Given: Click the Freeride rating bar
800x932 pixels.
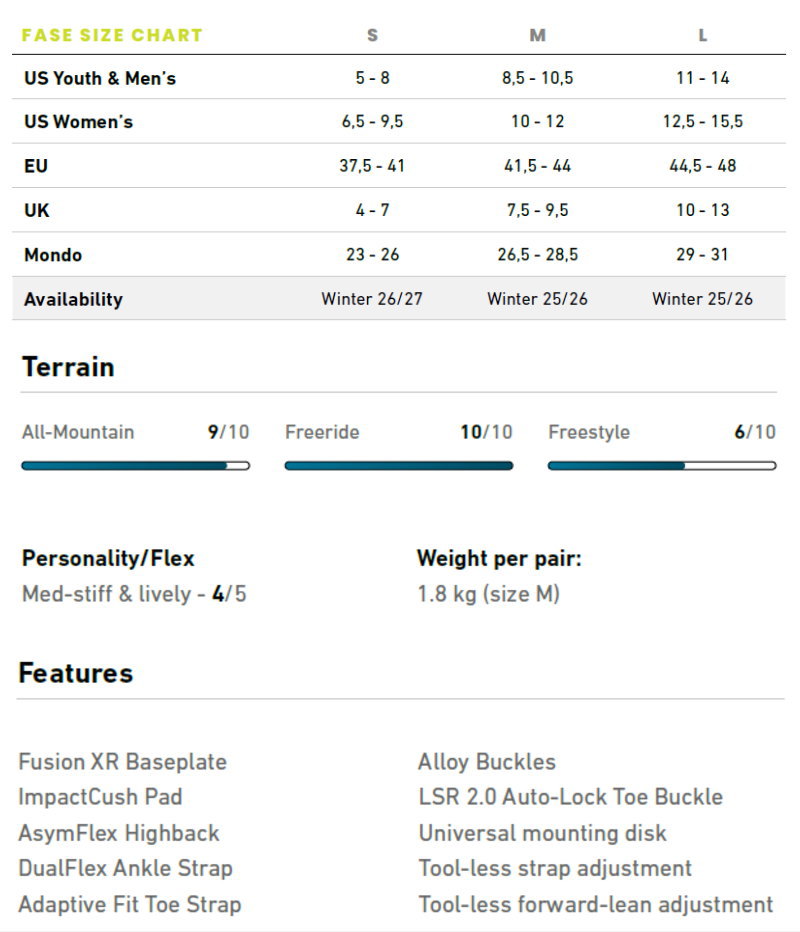Looking at the screenshot, I should click(399, 465).
